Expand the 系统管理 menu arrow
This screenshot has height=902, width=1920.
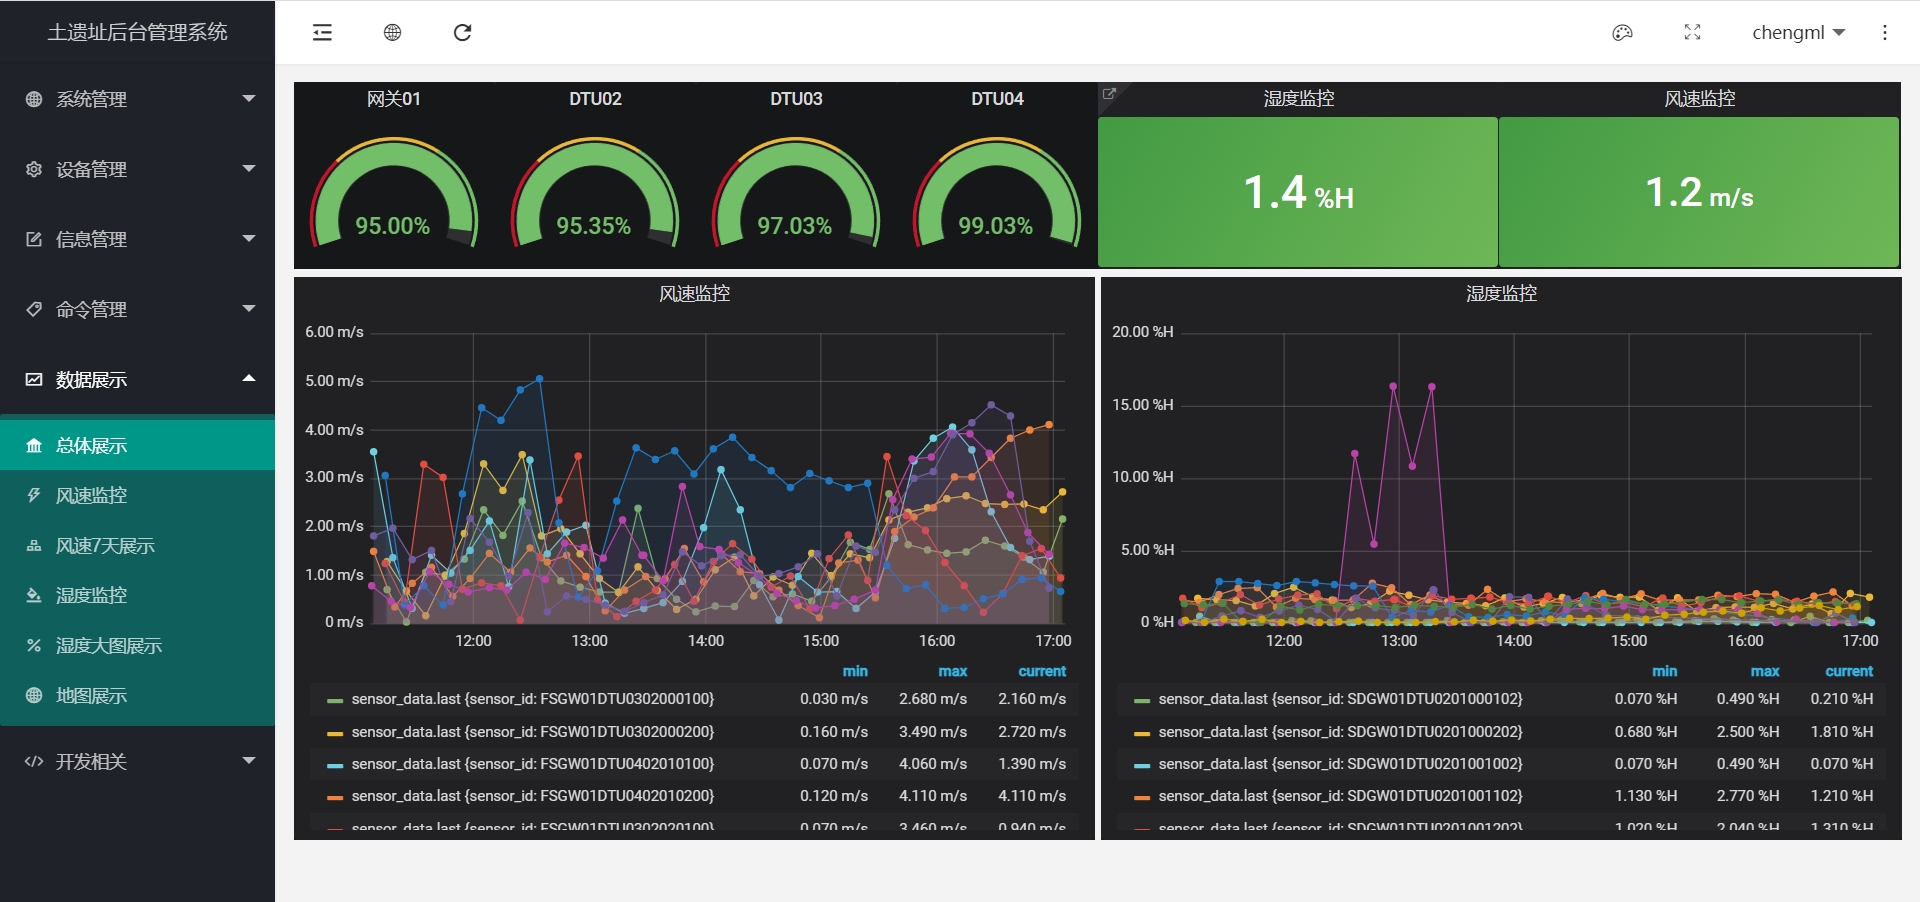pos(249,98)
